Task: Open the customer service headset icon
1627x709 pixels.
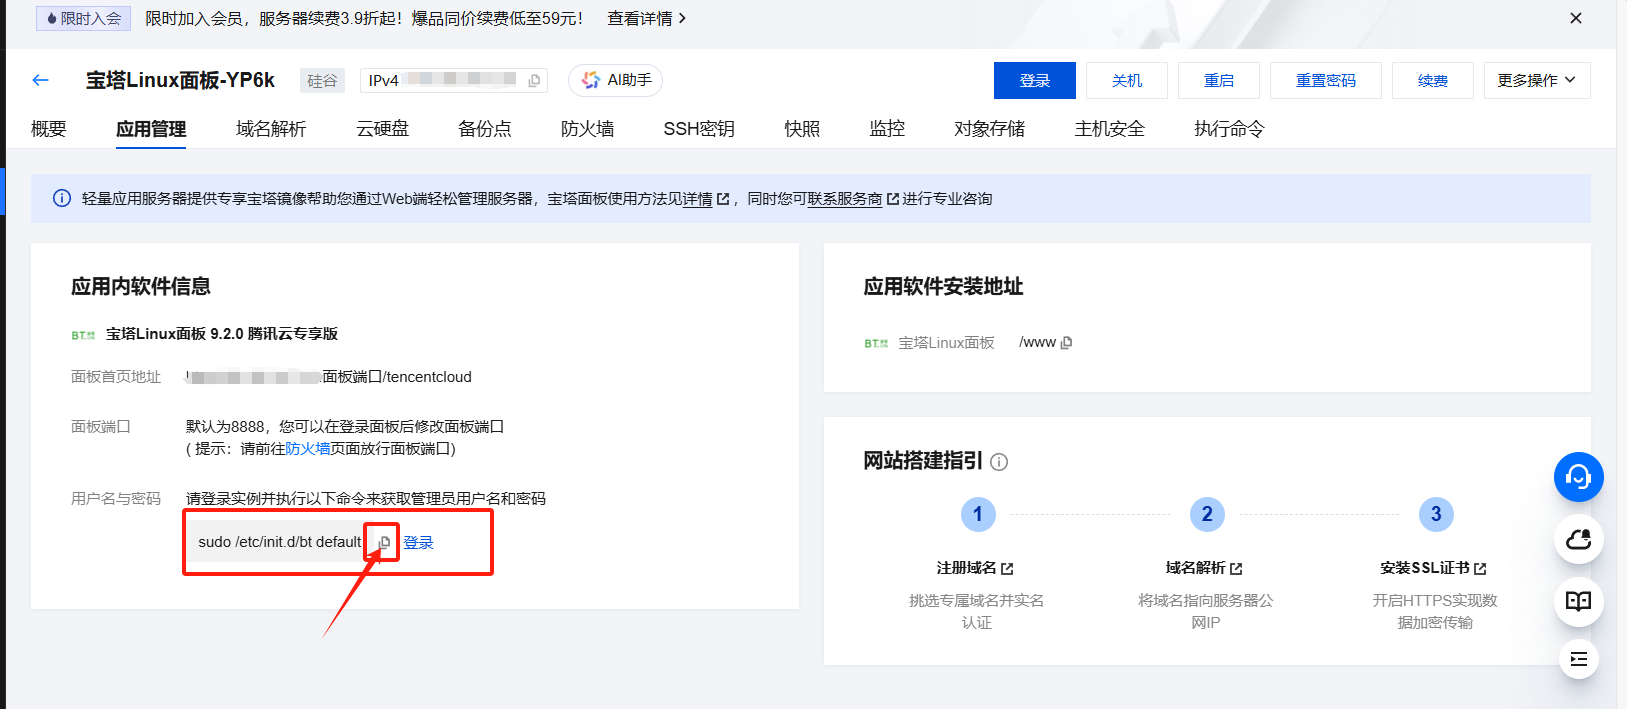Action: [1578, 477]
